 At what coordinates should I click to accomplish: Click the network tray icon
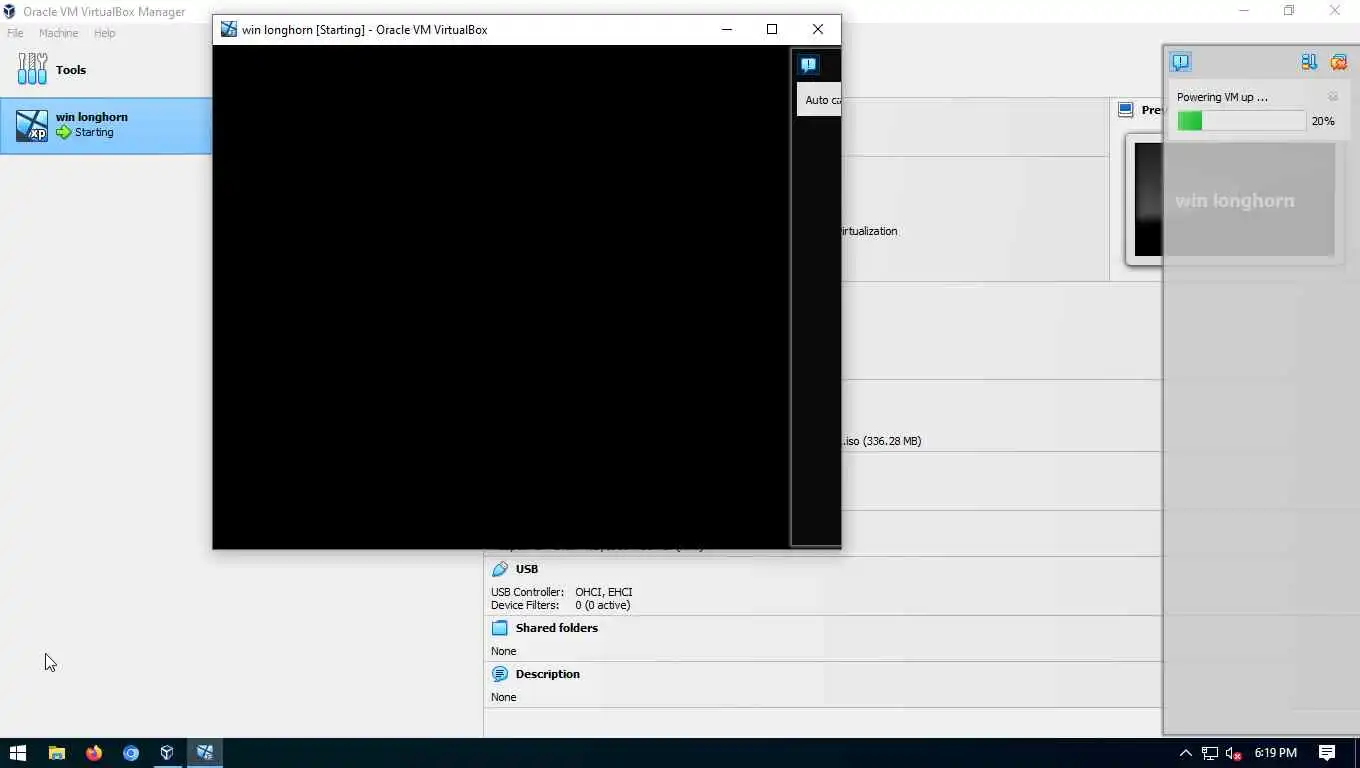click(x=1210, y=753)
